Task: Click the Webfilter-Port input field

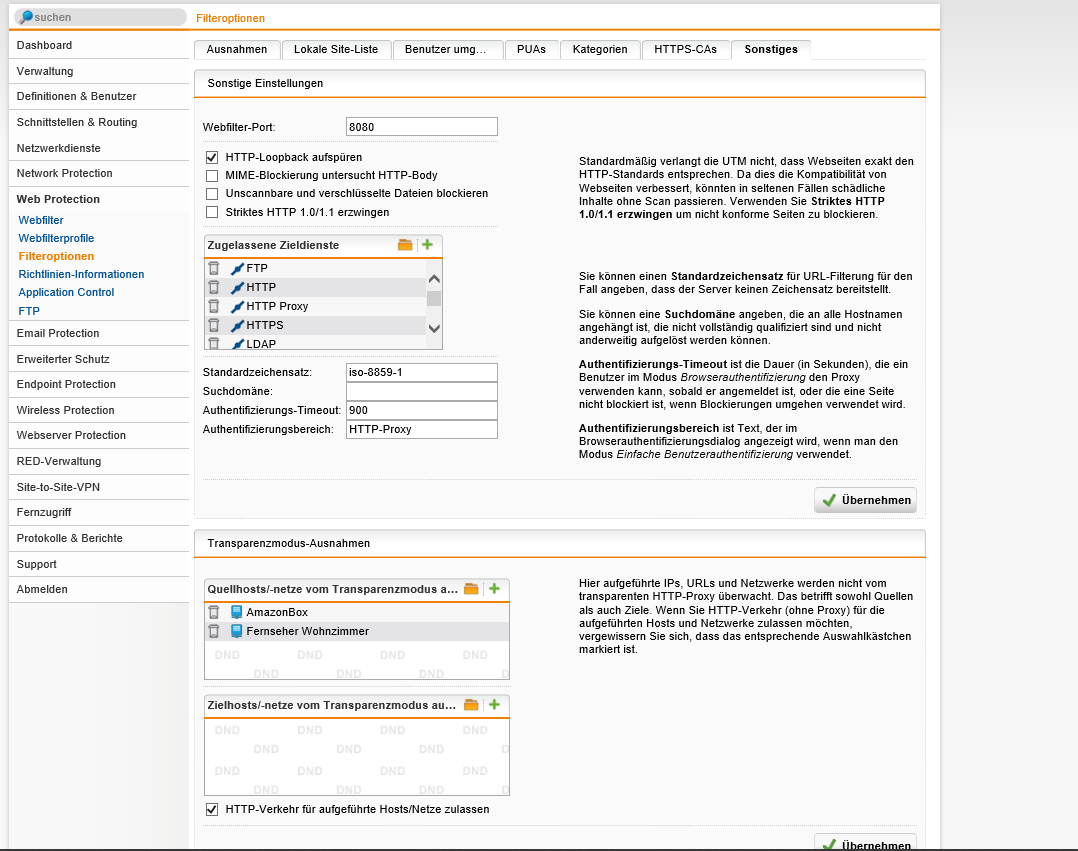Action: pyautogui.click(x=421, y=127)
